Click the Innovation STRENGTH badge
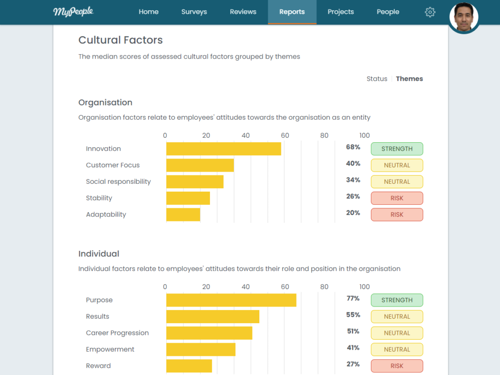This screenshot has width=500, height=375. point(397,149)
